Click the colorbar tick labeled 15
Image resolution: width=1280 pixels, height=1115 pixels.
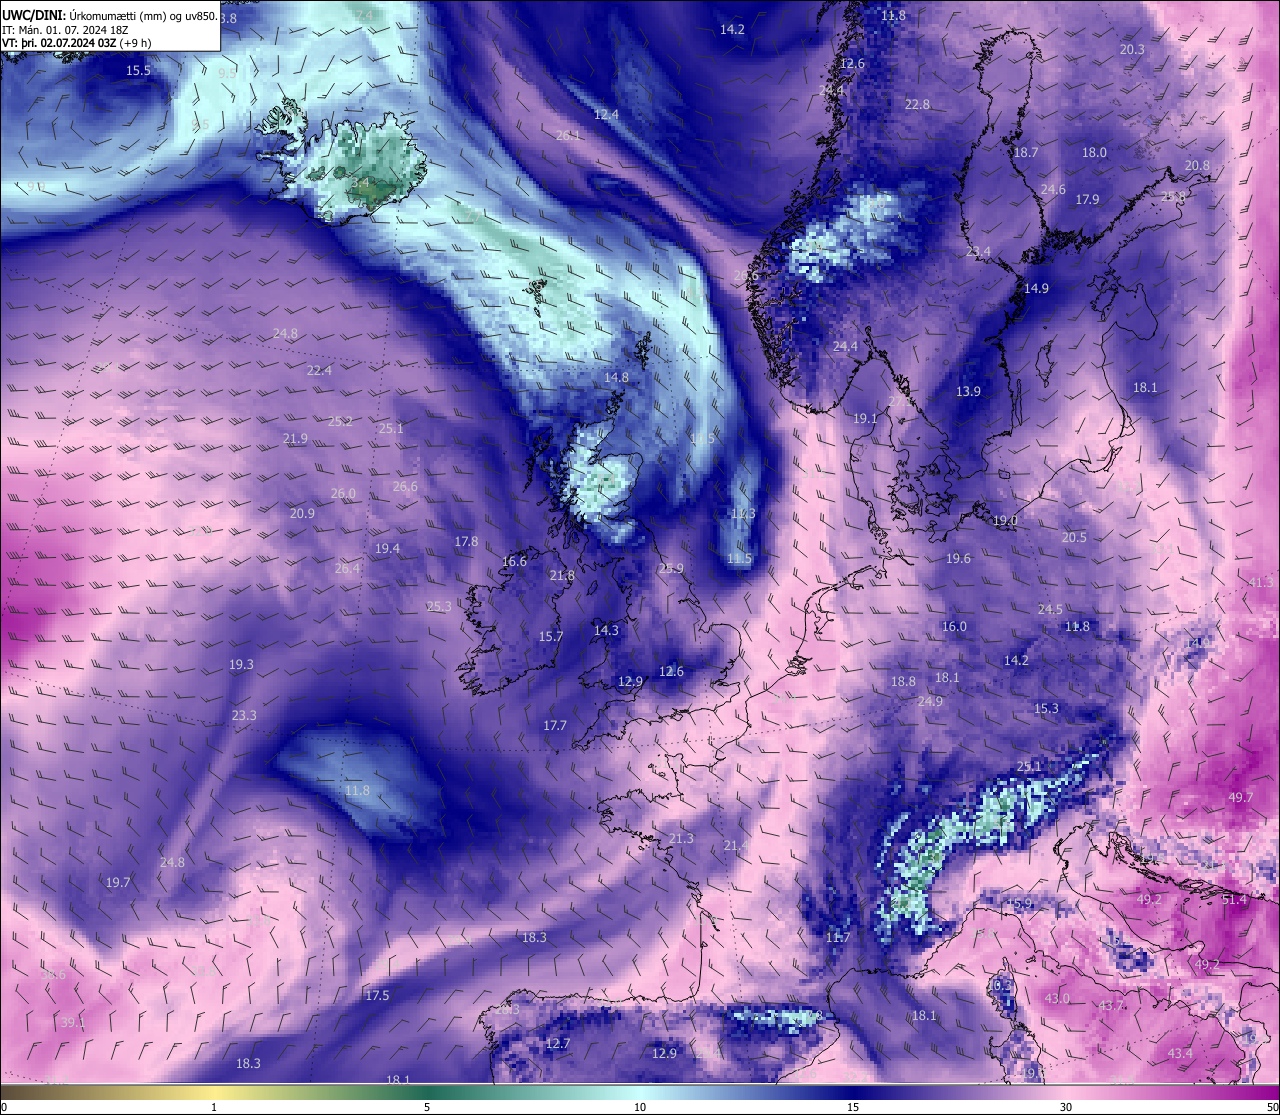point(853,1107)
